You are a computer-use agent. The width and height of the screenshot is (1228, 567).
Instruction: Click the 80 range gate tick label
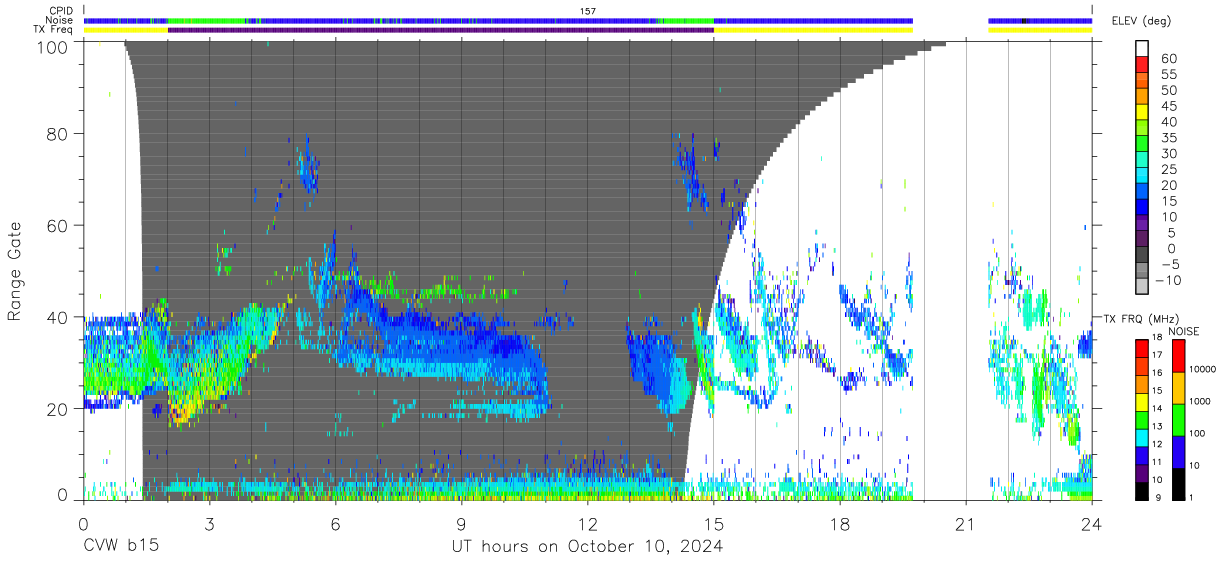click(58, 133)
